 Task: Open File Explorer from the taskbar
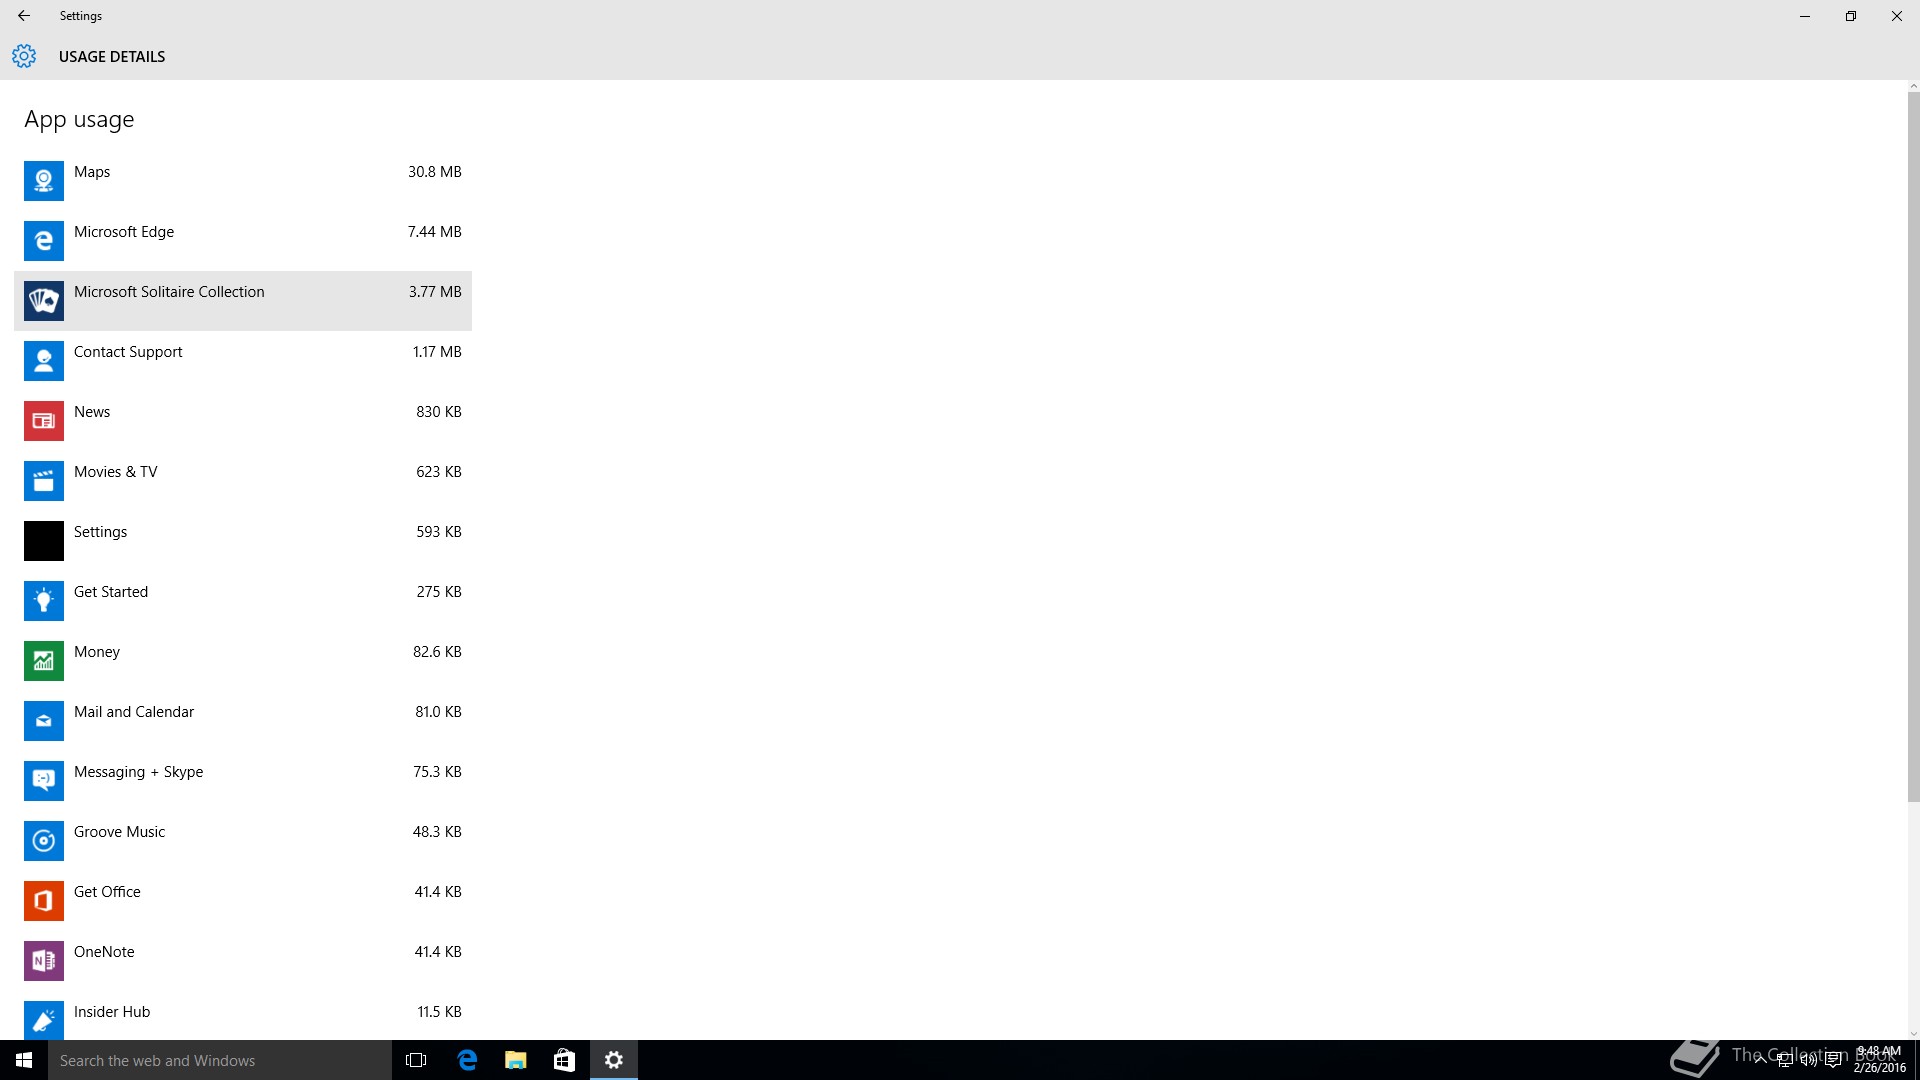pyautogui.click(x=515, y=1060)
